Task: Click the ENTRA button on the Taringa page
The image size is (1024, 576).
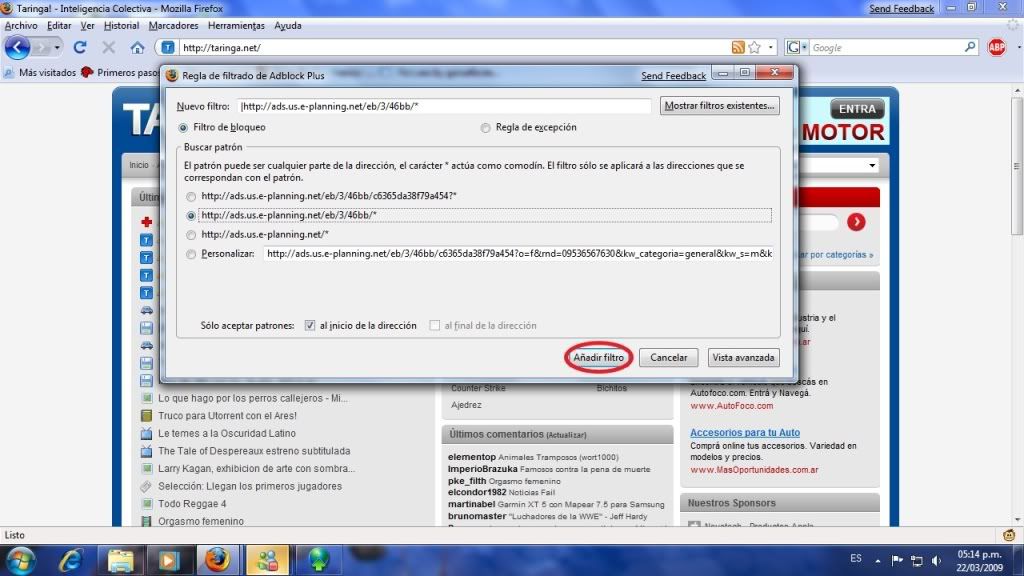Action: click(x=857, y=109)
